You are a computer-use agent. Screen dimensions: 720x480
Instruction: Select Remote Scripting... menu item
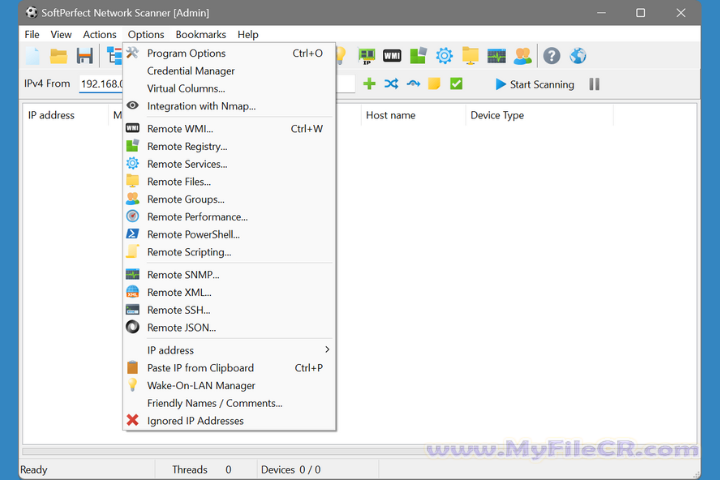click(229, 252)
